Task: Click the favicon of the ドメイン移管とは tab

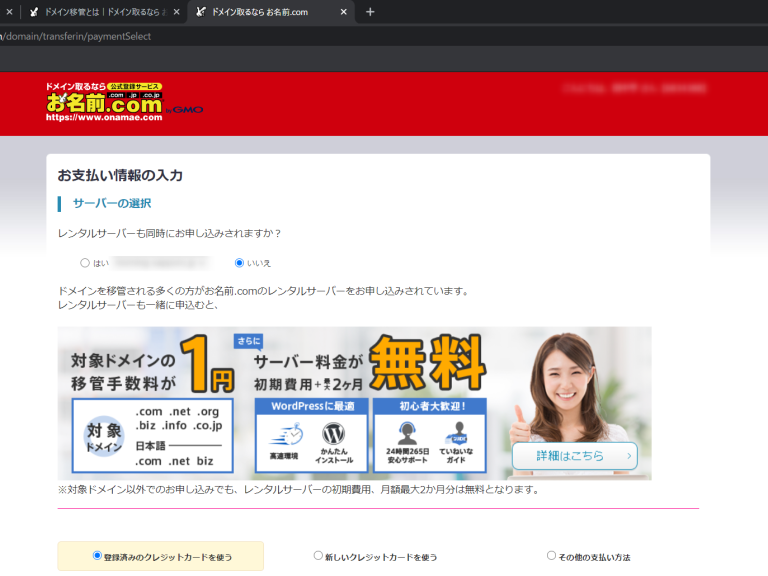Action: point(34,12)
